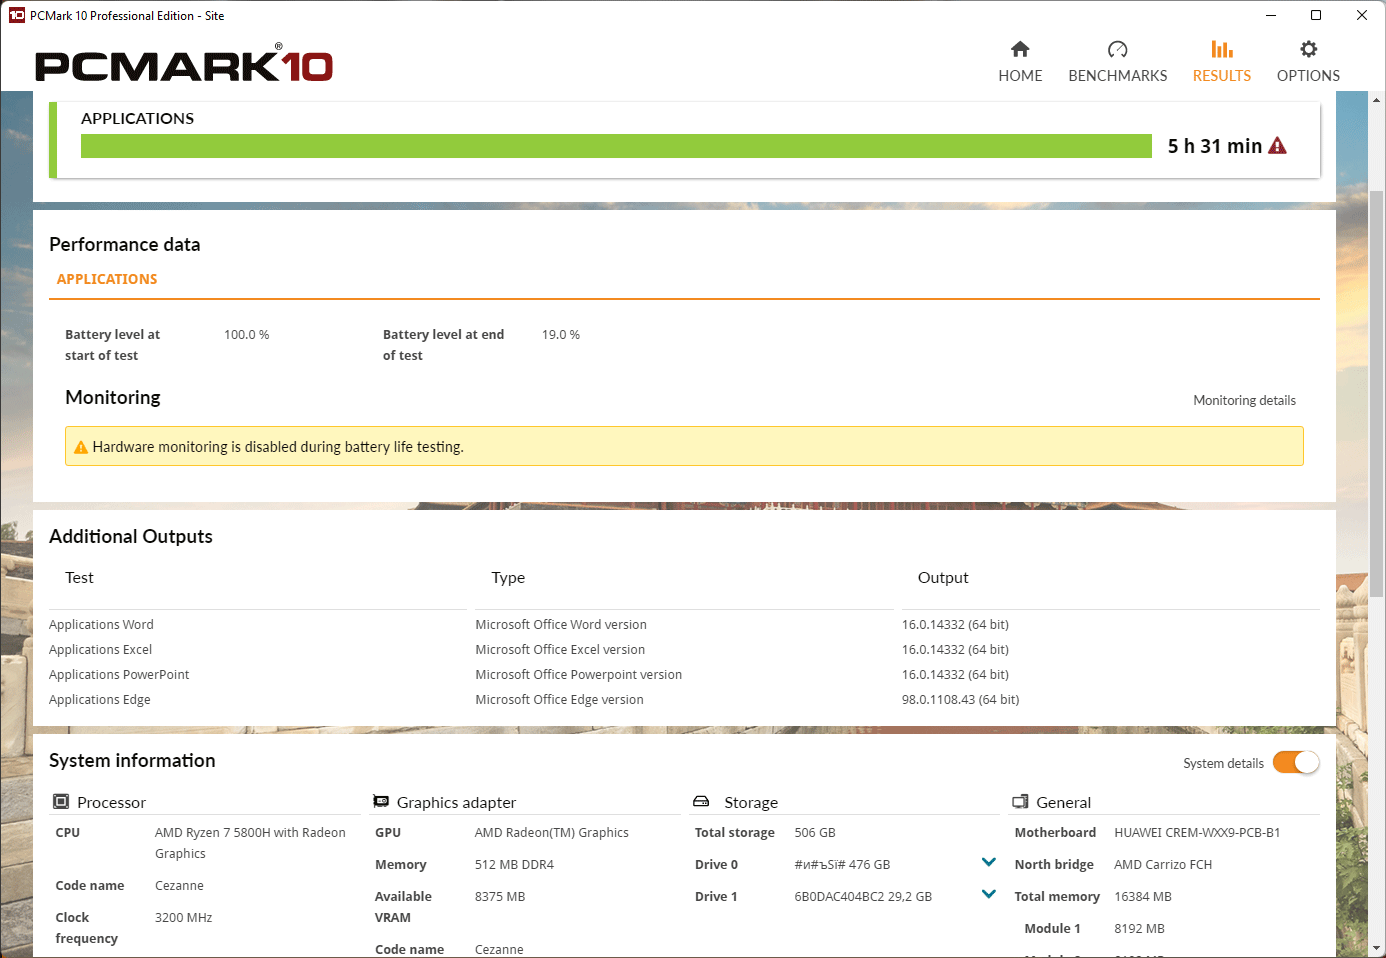Click the Benchmarks gauge icon
1386x958 pixels.
click(x=1118, y=49)
